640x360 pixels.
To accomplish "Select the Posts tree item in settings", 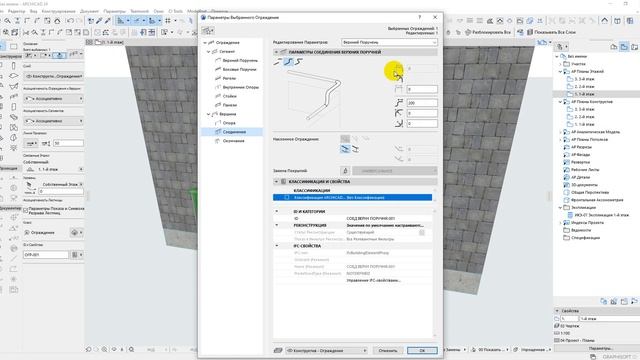I will click(x=229, y=96).
